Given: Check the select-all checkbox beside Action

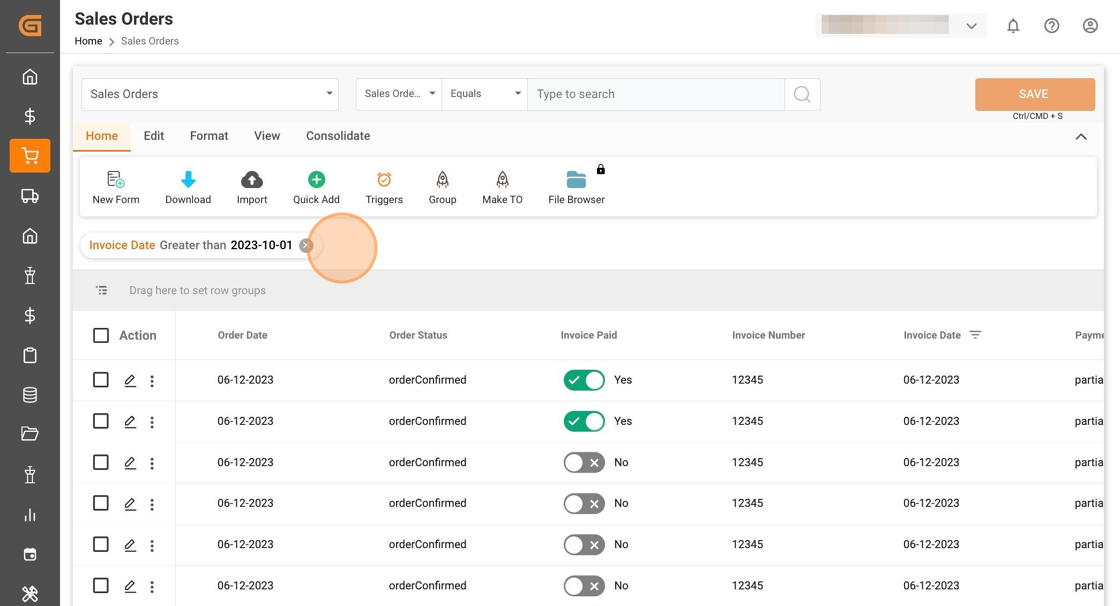Looking at the screenshot, I should 101,336.
